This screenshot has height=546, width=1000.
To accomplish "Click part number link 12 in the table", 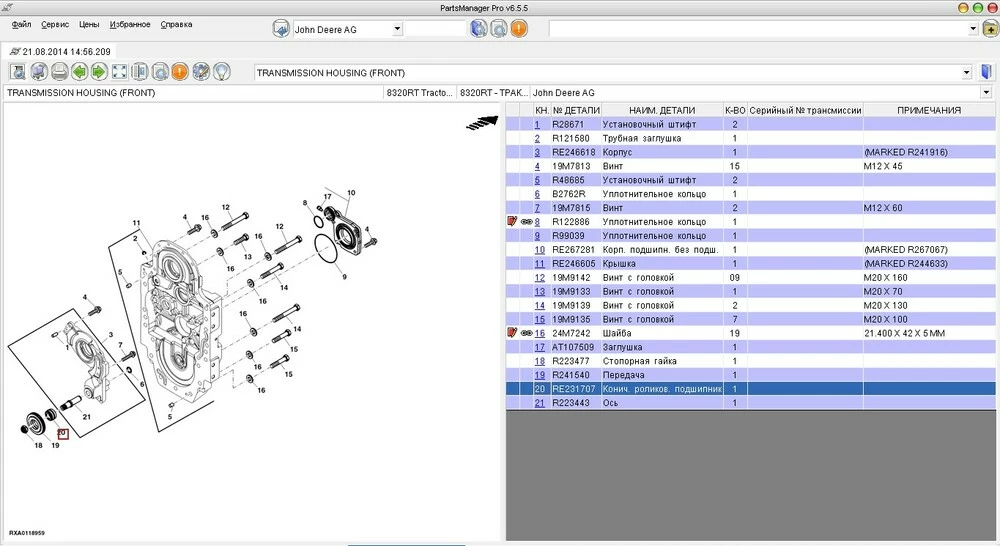I will pos(540,277).
